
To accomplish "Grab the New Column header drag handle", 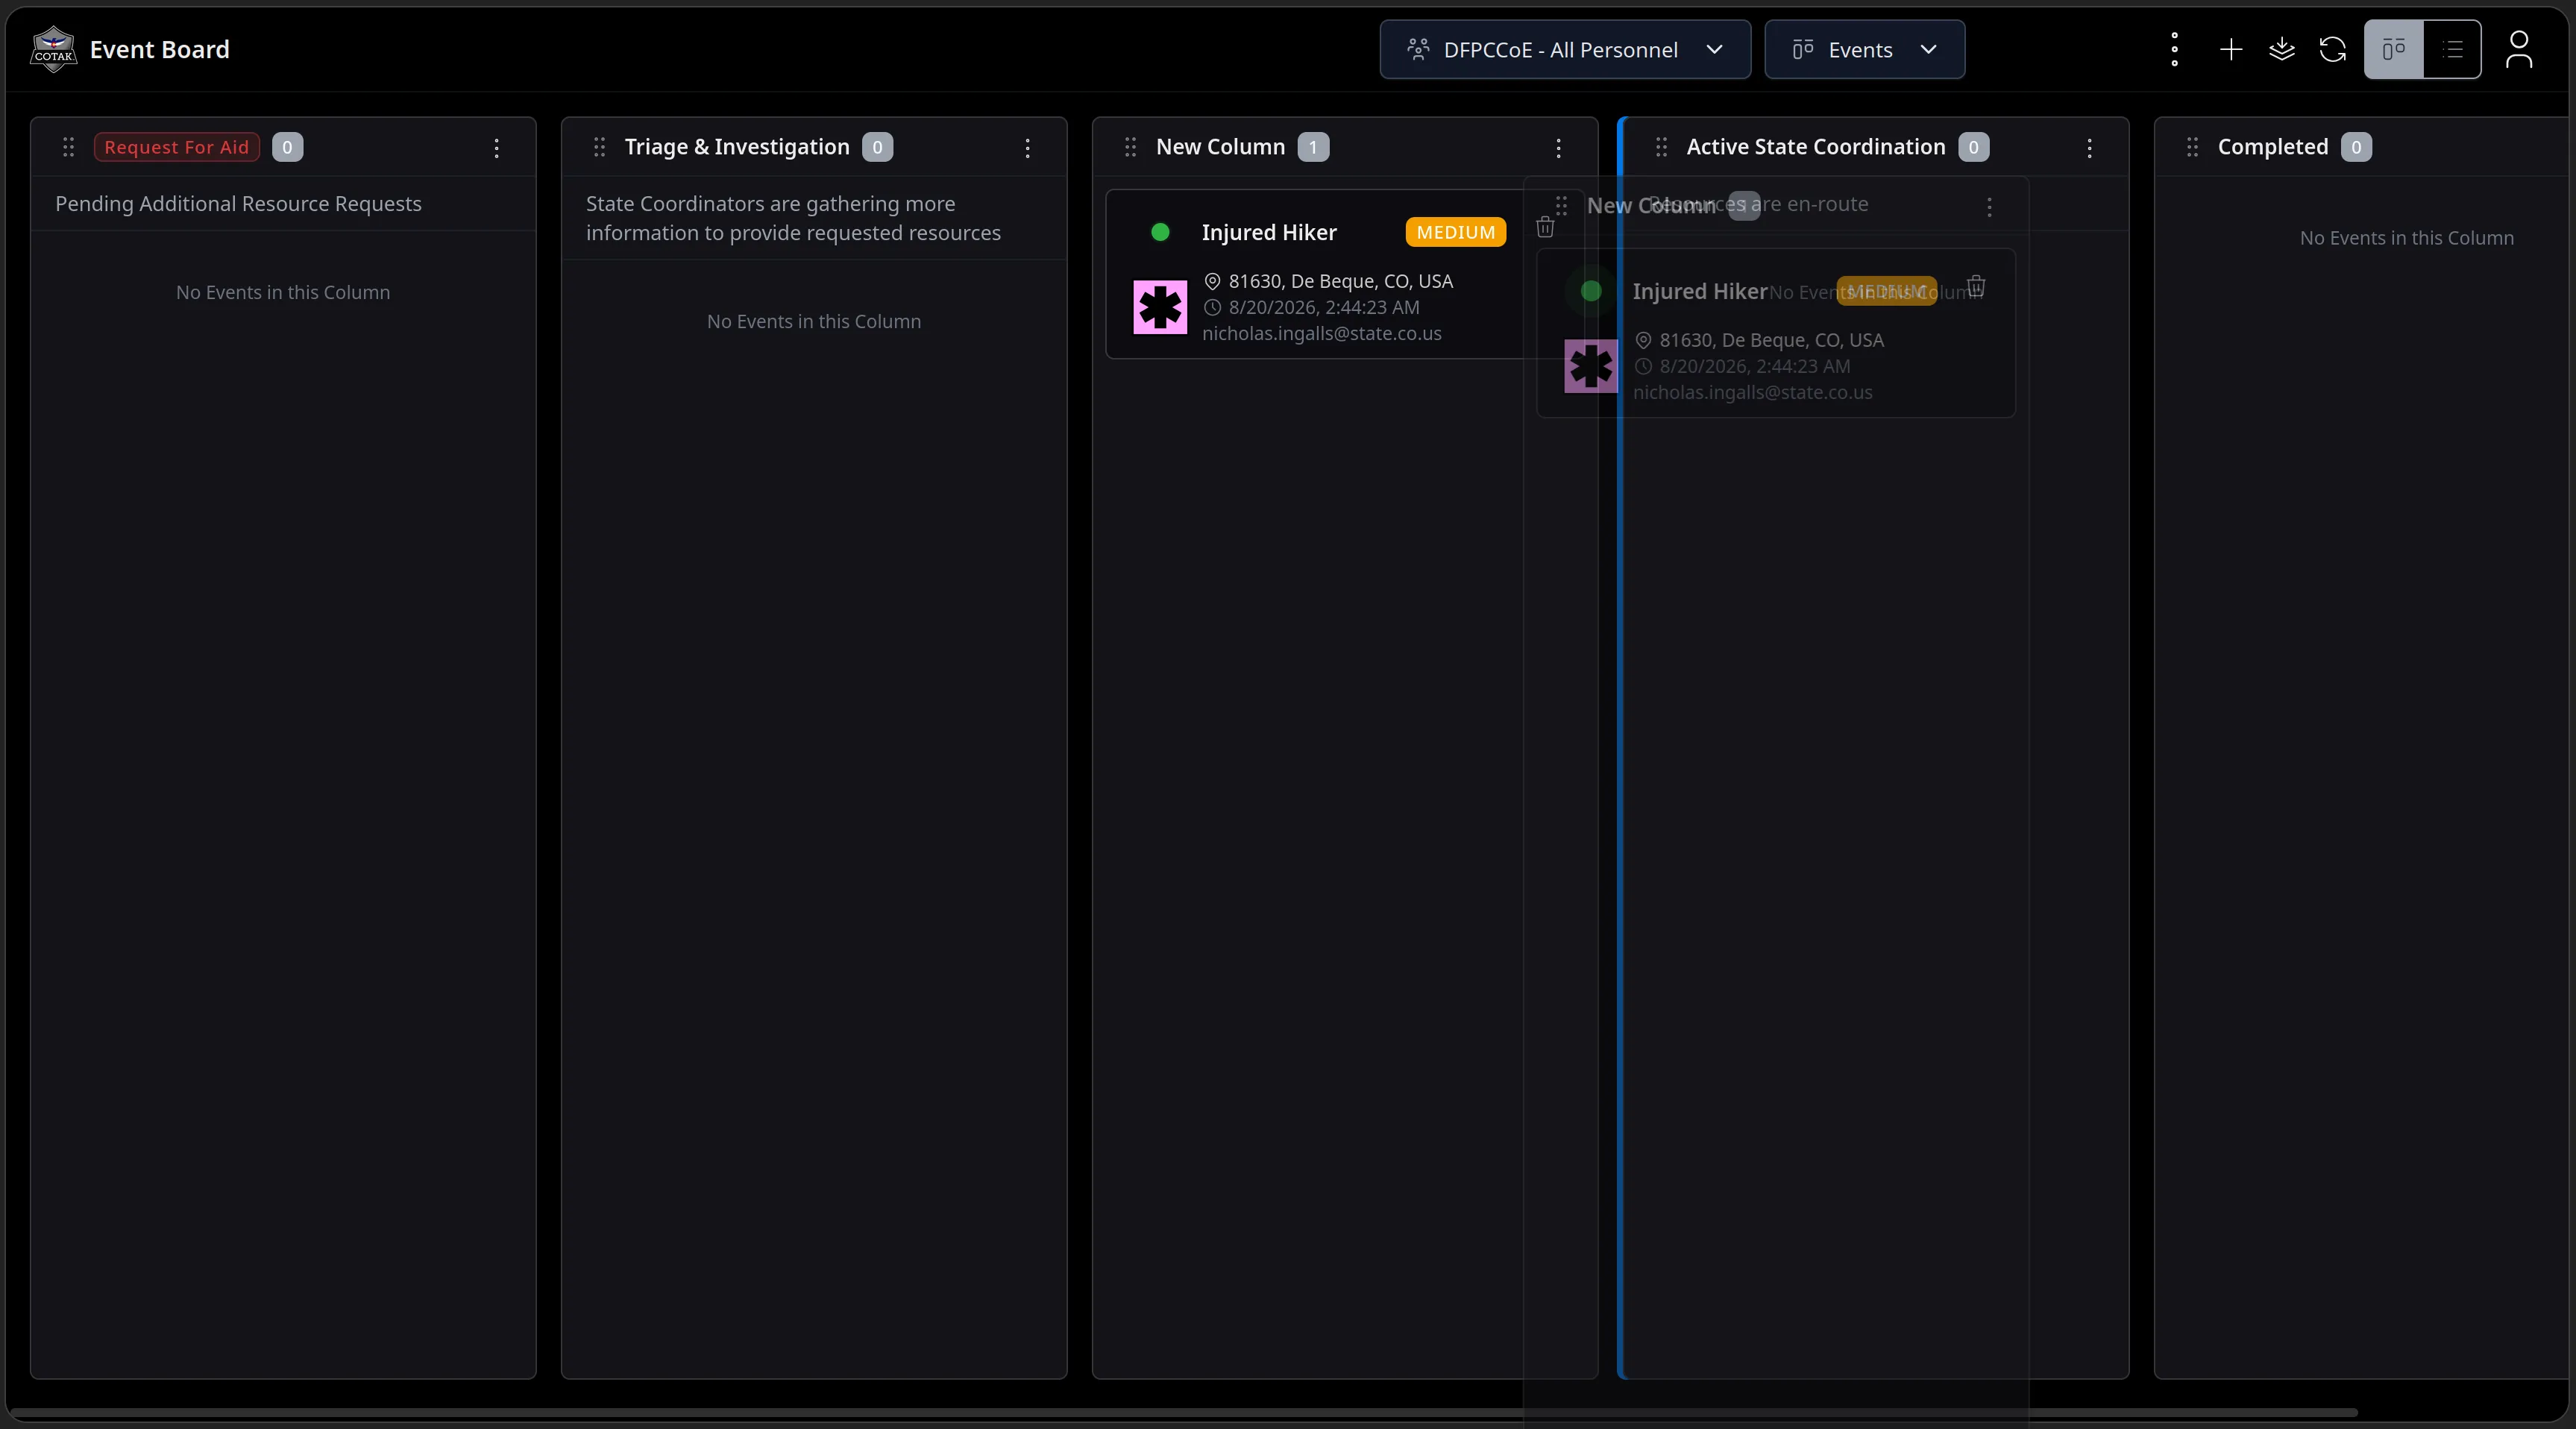I will pos(1131,147).
